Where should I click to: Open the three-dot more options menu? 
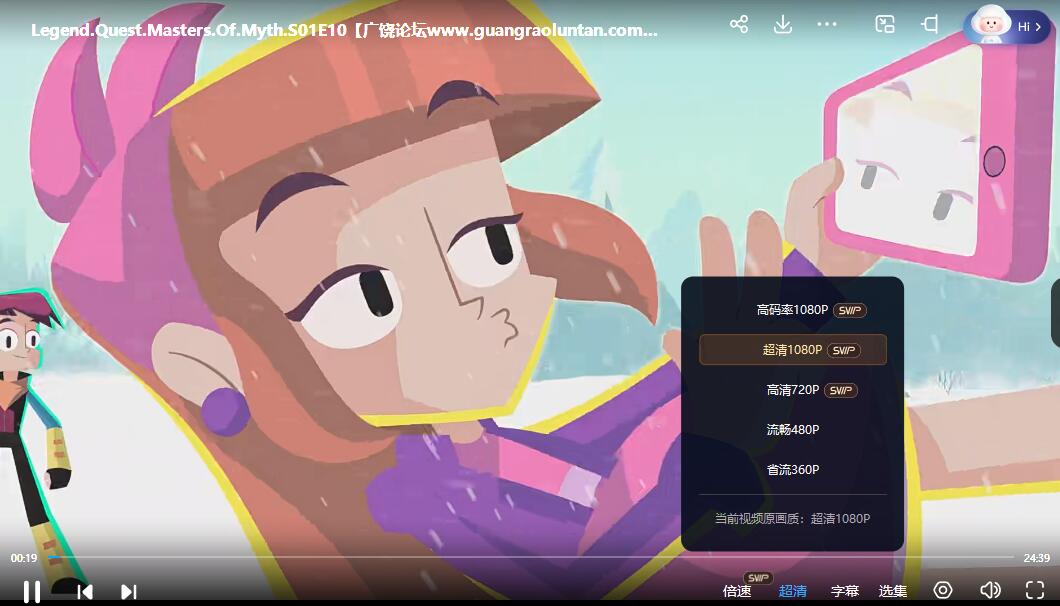click(827, 24)
